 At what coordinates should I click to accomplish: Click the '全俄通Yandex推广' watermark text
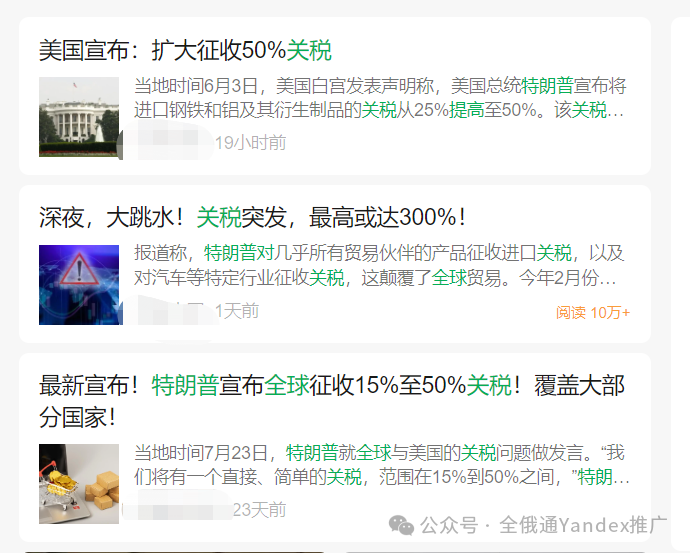coord(583,525)
